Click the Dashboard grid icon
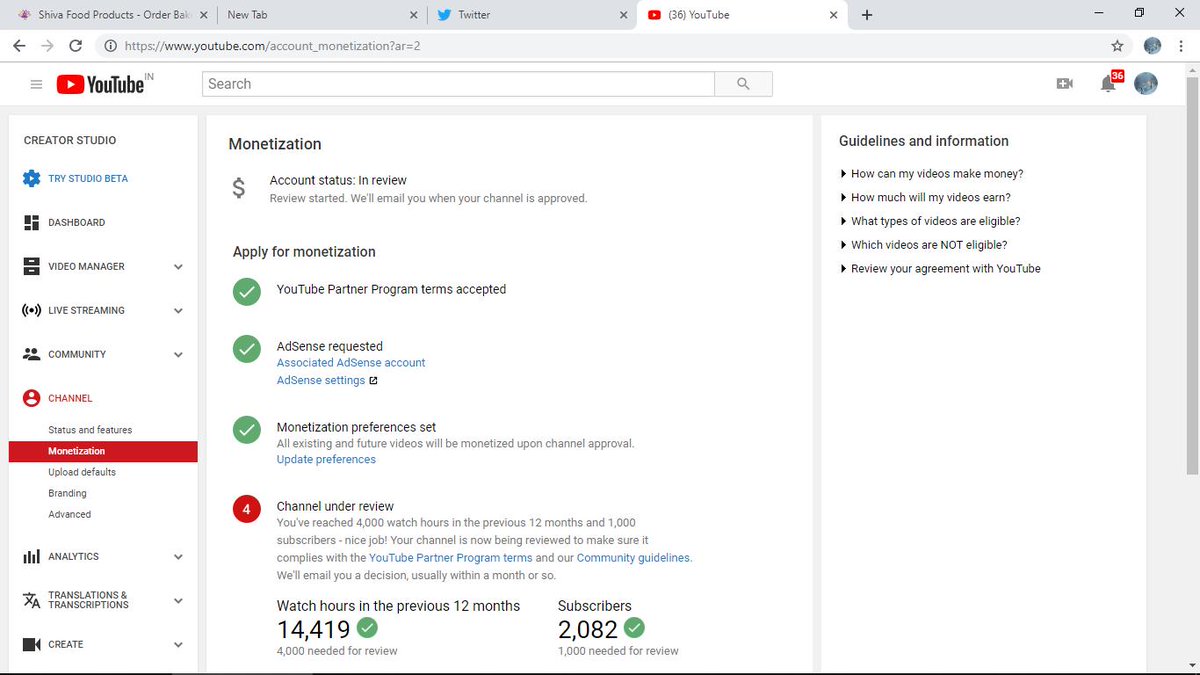This screenshot has height=675, width=1200. pos(31,223)
